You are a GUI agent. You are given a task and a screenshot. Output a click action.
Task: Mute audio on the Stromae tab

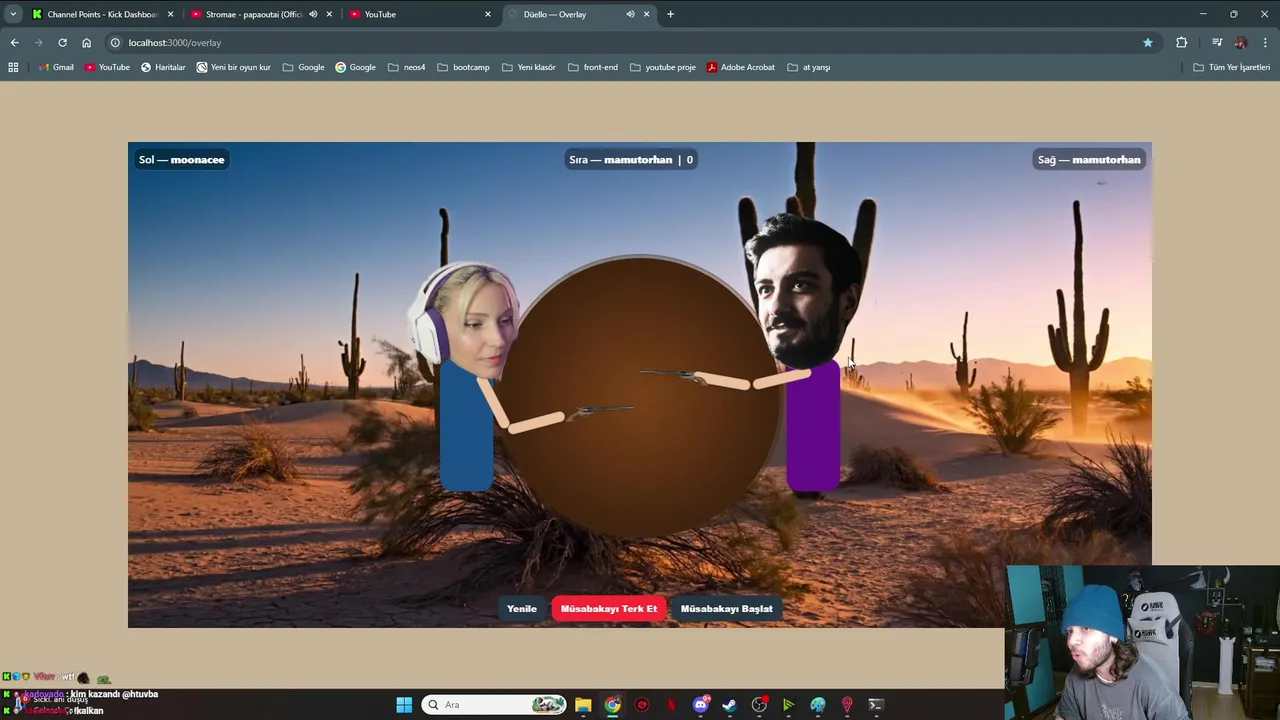(x=313, y=14)
